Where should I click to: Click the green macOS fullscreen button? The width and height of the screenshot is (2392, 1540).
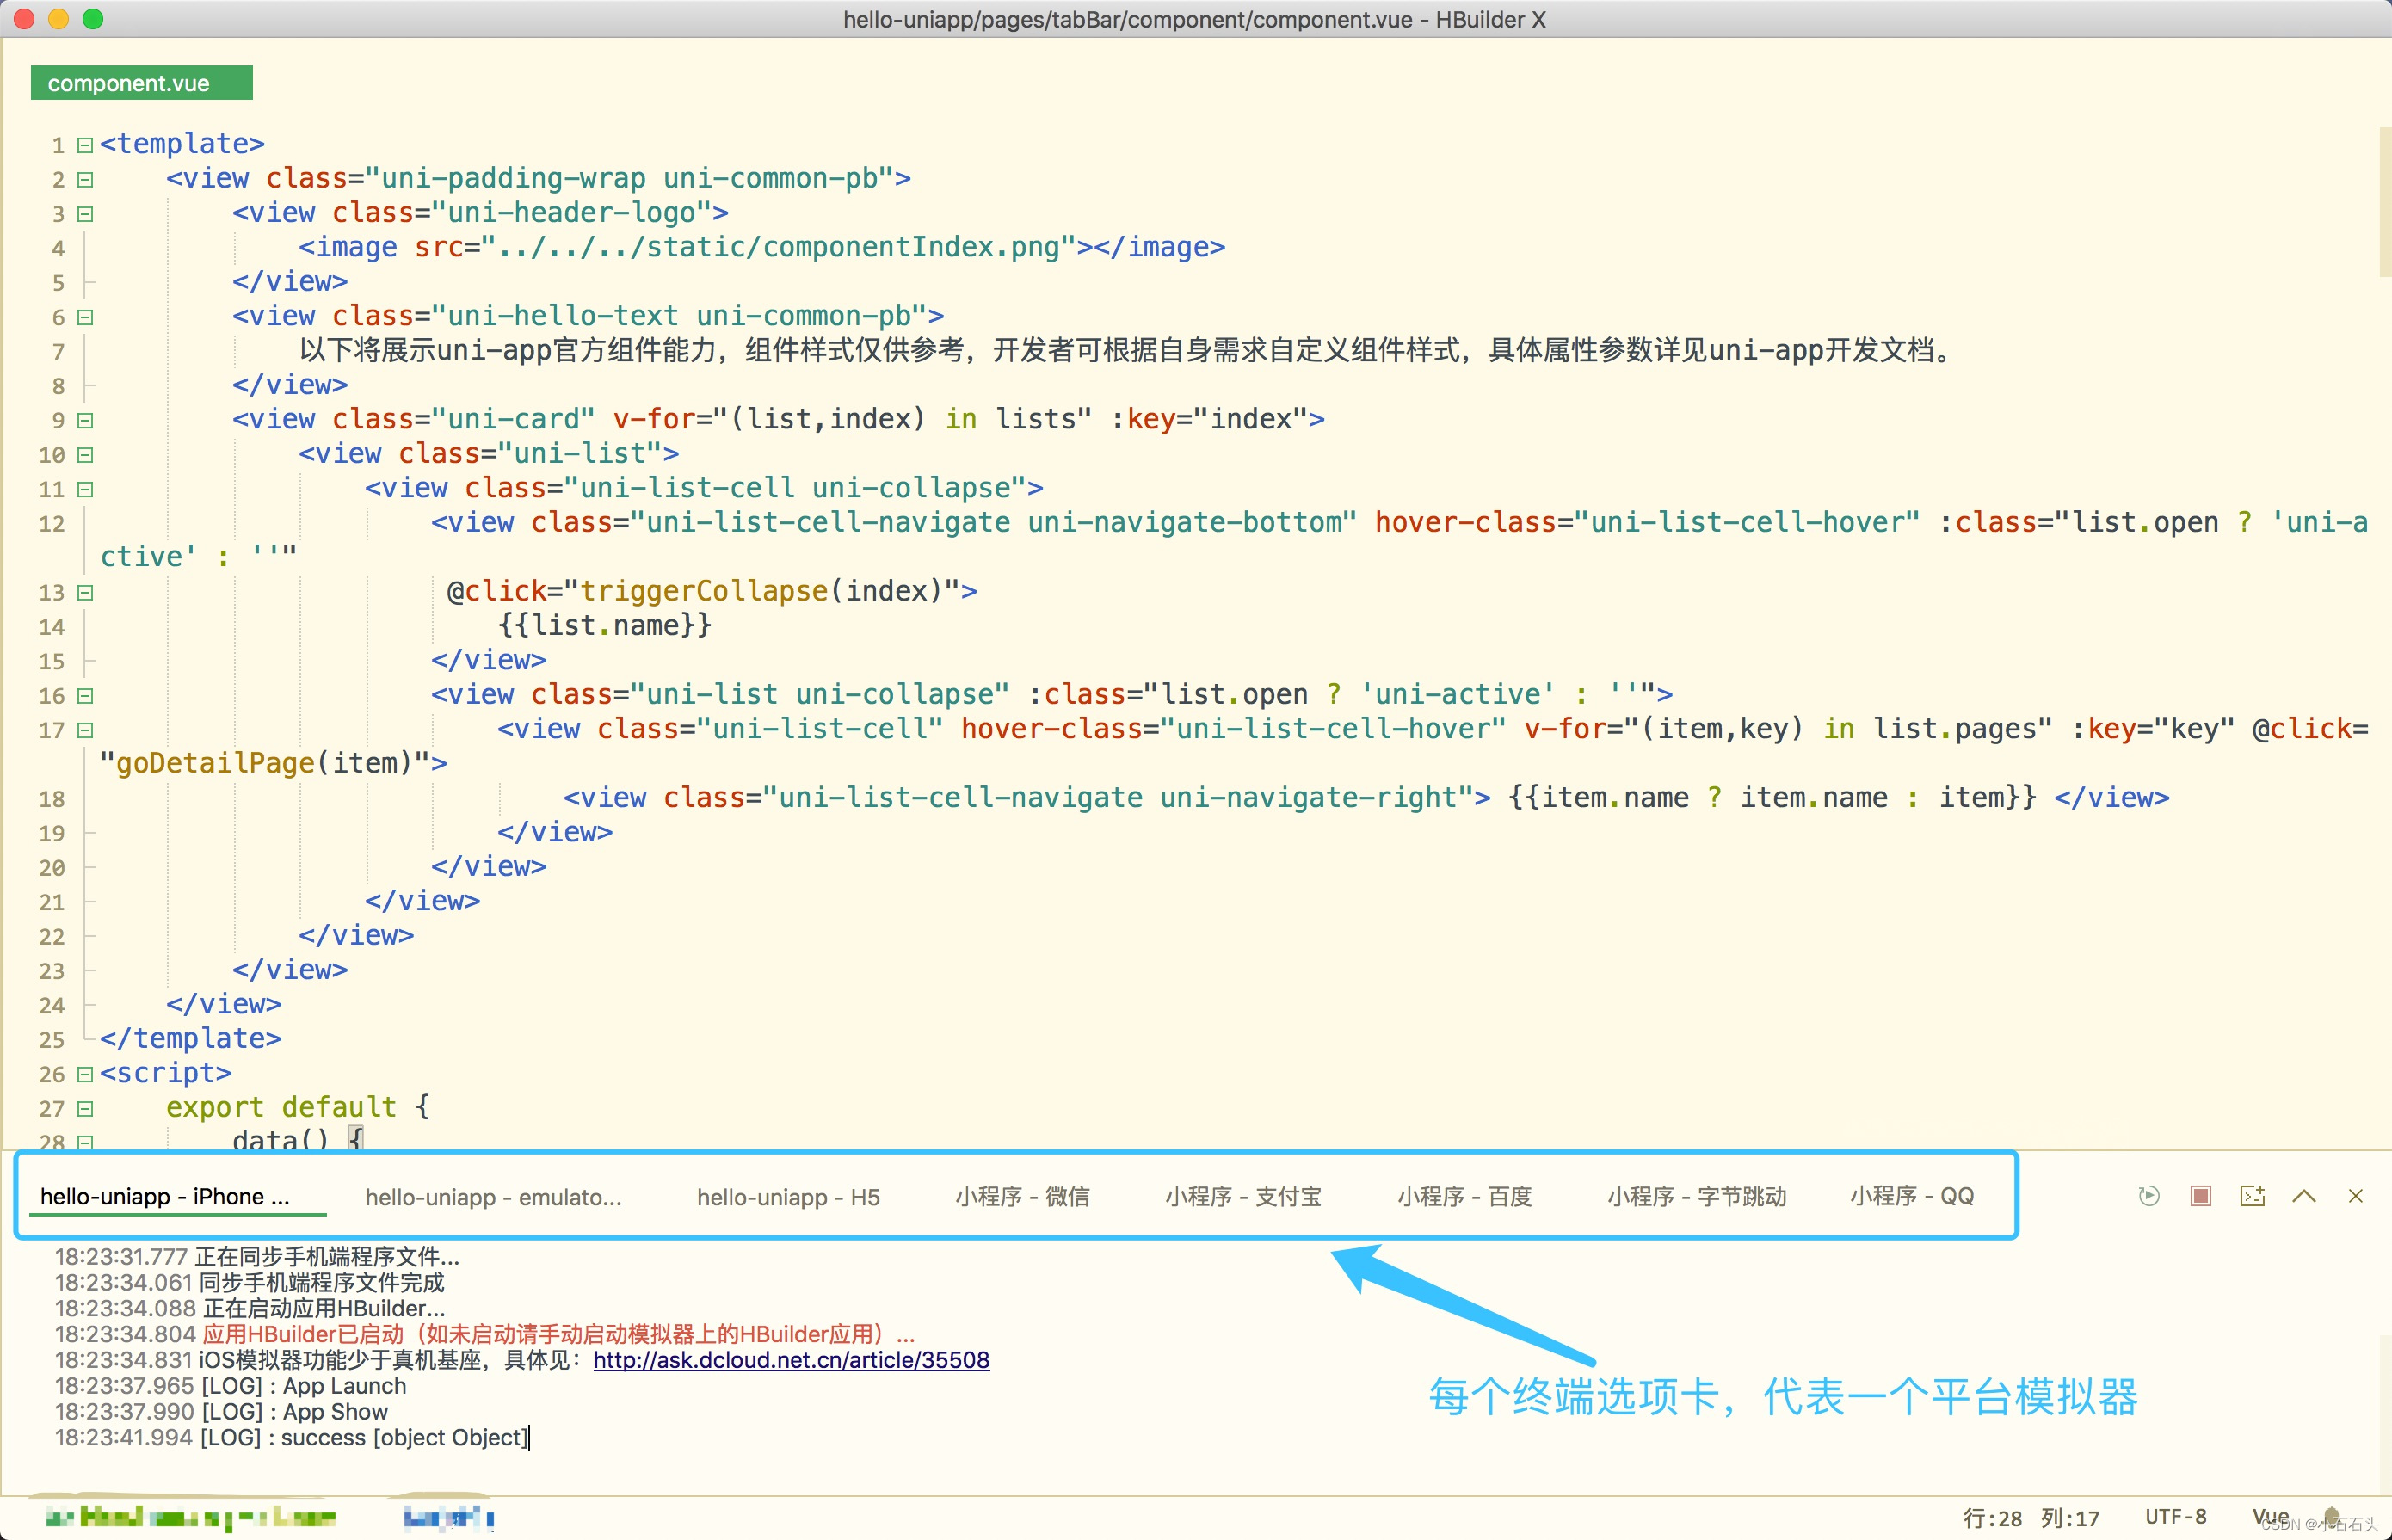93,19
